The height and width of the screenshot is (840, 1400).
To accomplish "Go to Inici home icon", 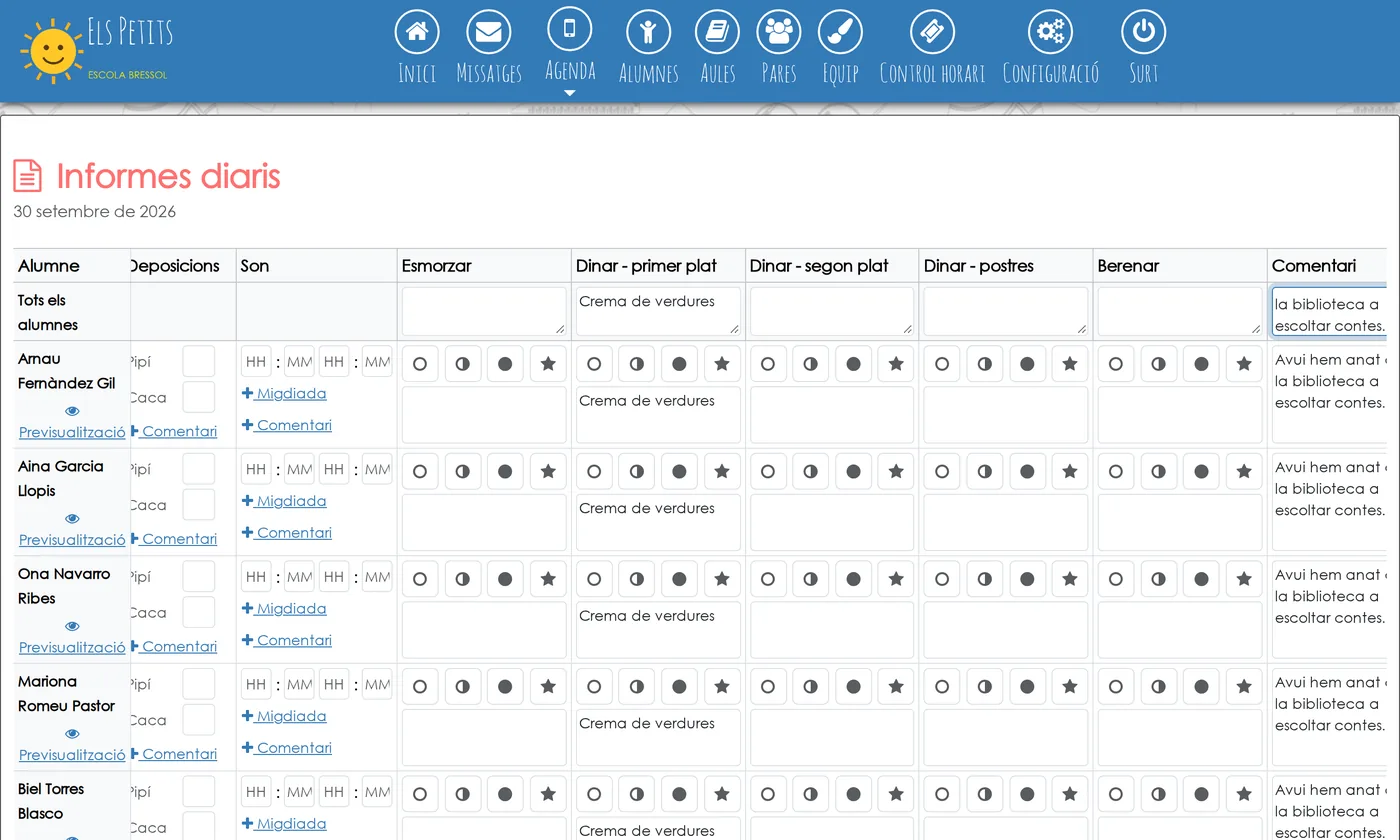I will pos(417,32).
